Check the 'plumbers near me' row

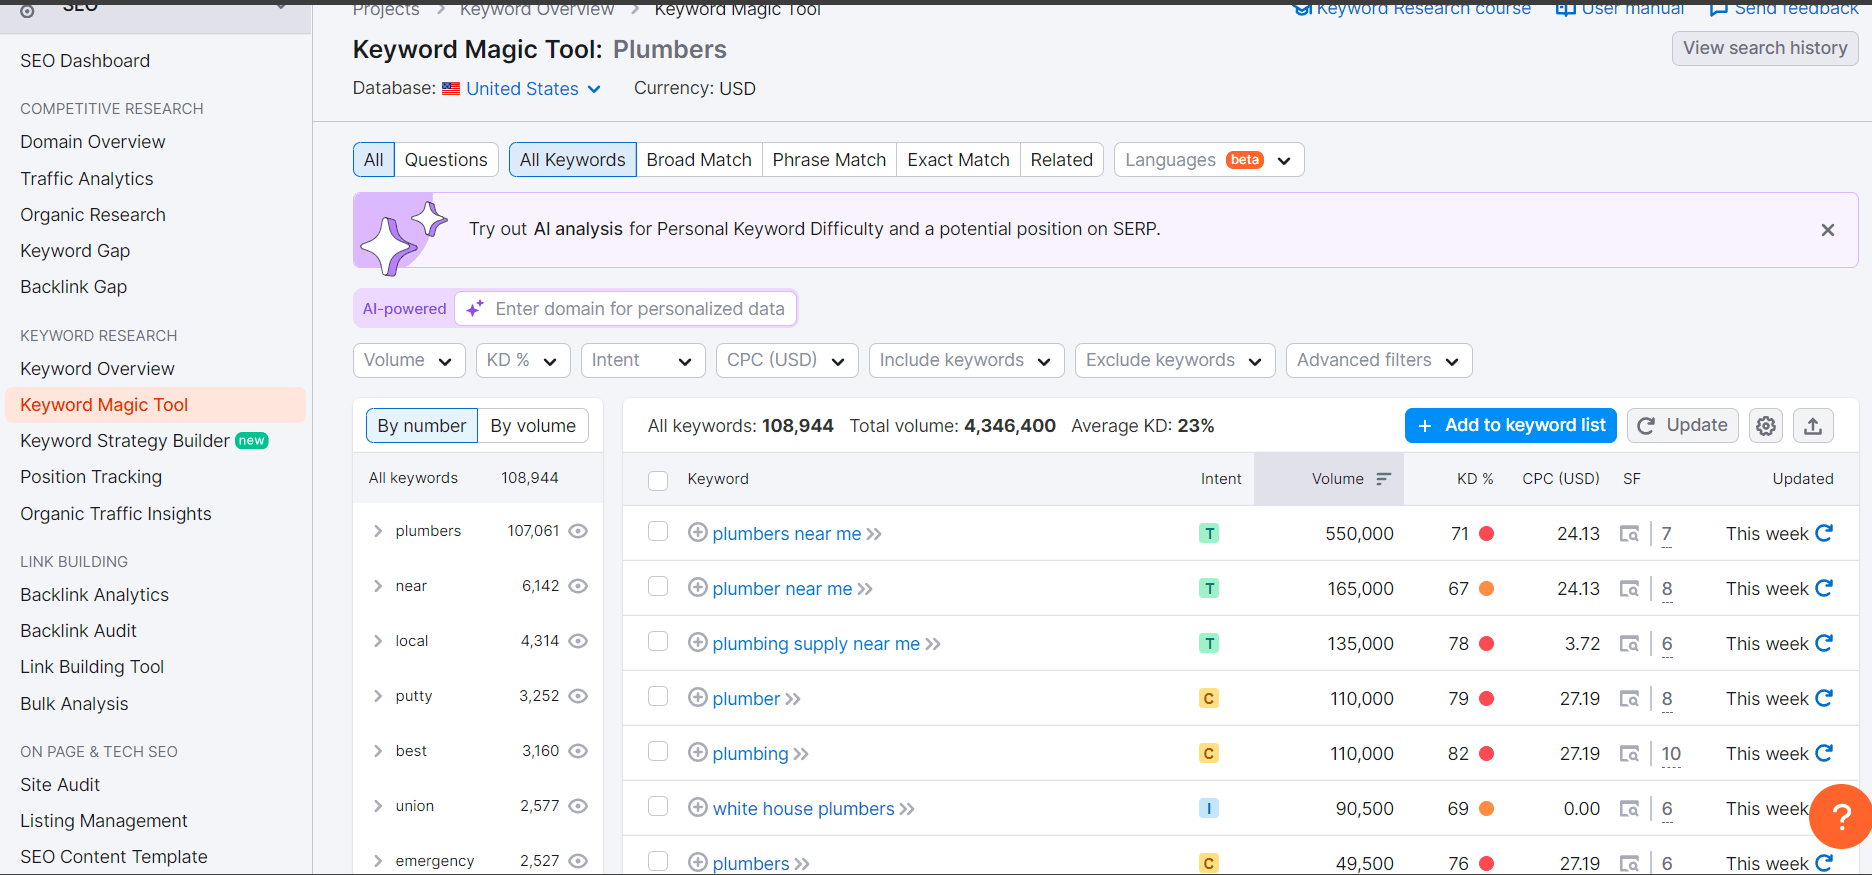click(658, 531)
